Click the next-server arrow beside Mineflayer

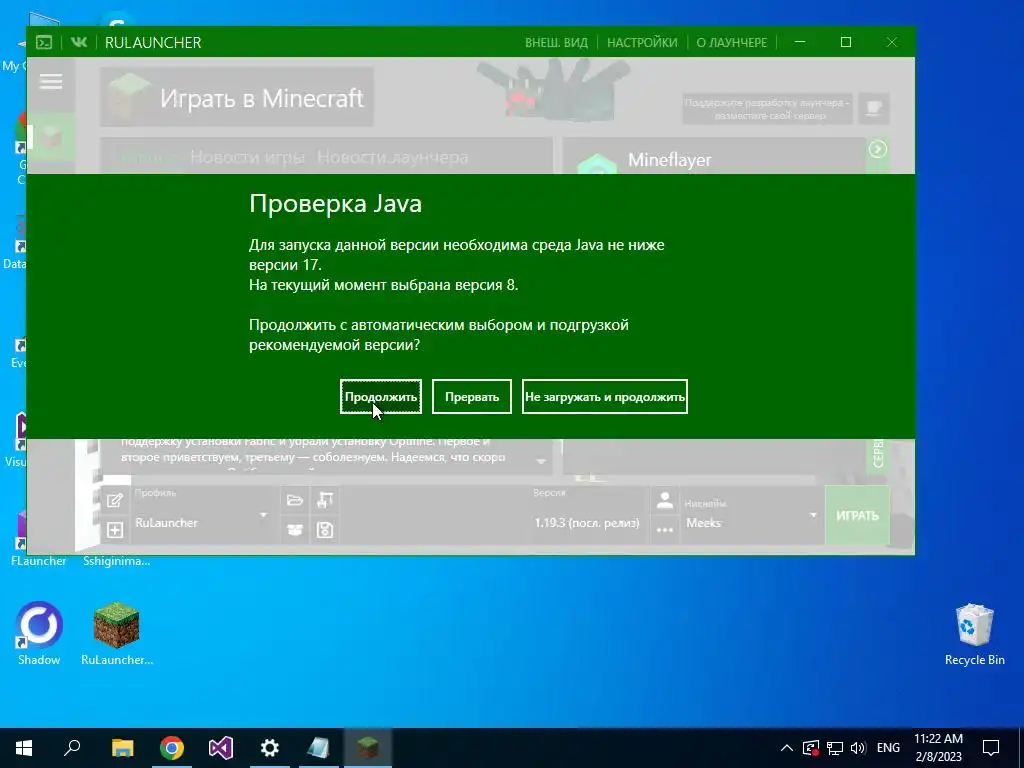[878, 150]
